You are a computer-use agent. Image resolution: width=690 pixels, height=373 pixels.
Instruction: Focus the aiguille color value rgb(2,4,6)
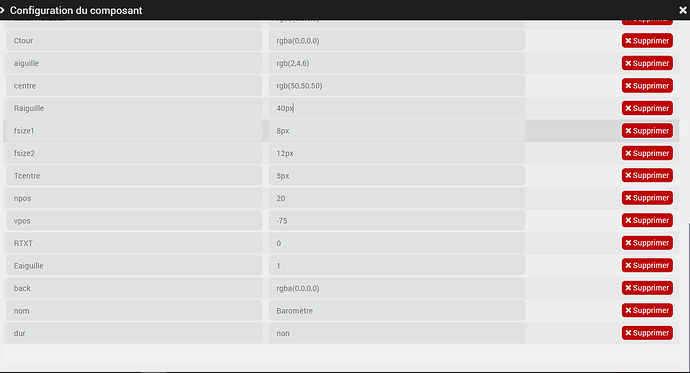[x=397, y=63]
